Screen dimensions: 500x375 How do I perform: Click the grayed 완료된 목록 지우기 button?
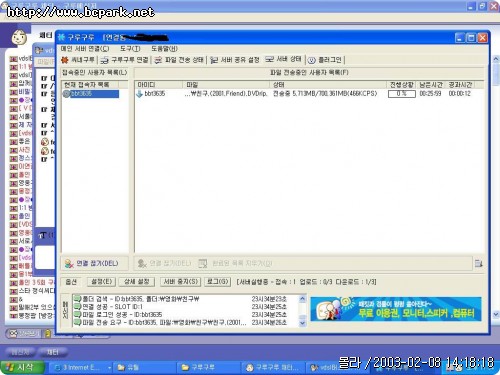click(235, 263)
